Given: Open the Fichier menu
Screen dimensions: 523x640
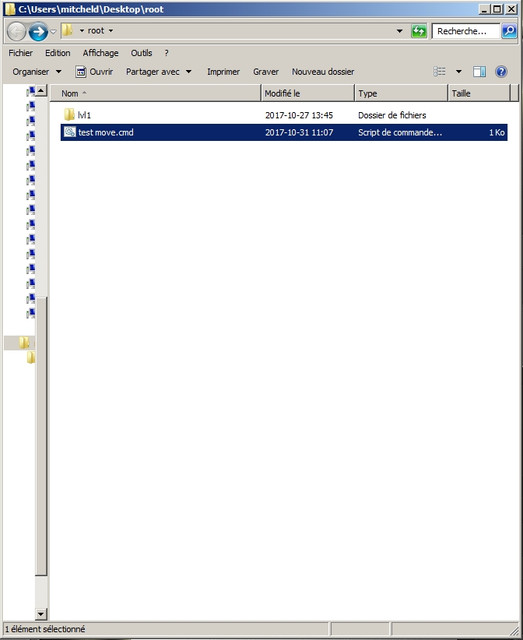Looking at the screenshot, I should pyautogui.click(x=20, y=53).
